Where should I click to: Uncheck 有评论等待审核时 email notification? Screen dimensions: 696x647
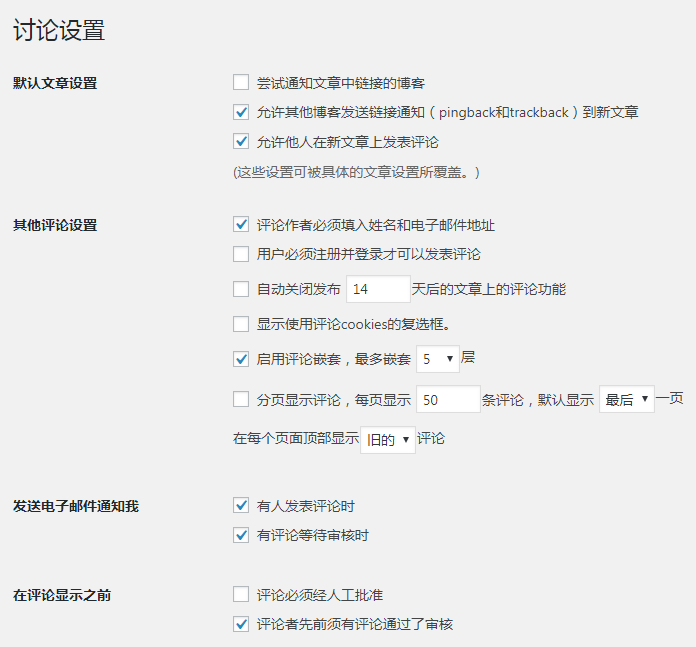[x=241, y=535]
